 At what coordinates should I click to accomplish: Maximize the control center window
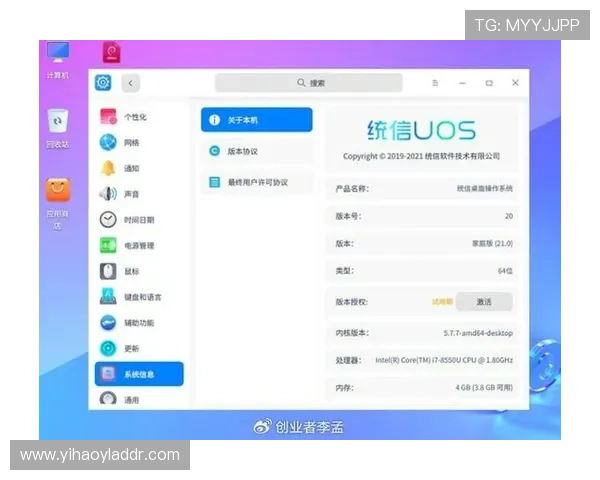pos(489,83)
